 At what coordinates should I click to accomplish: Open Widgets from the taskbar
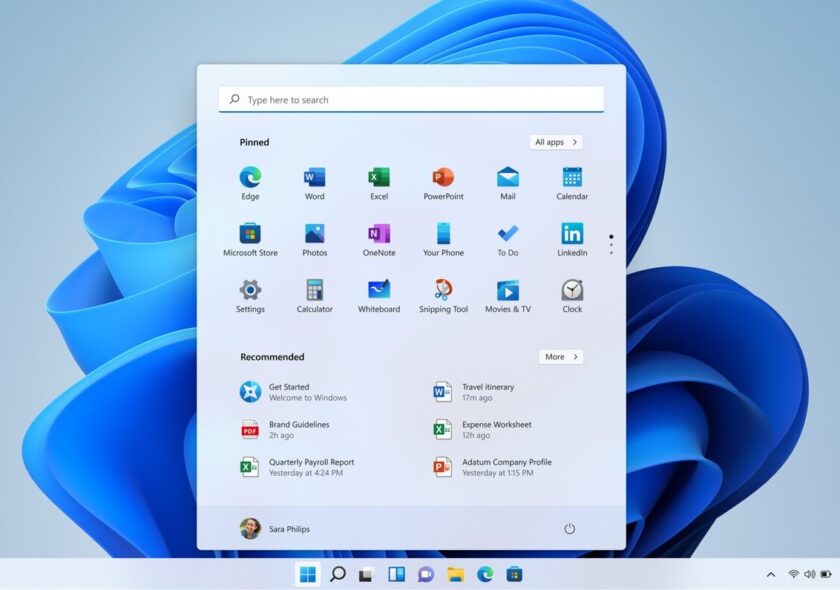[396, 574]
